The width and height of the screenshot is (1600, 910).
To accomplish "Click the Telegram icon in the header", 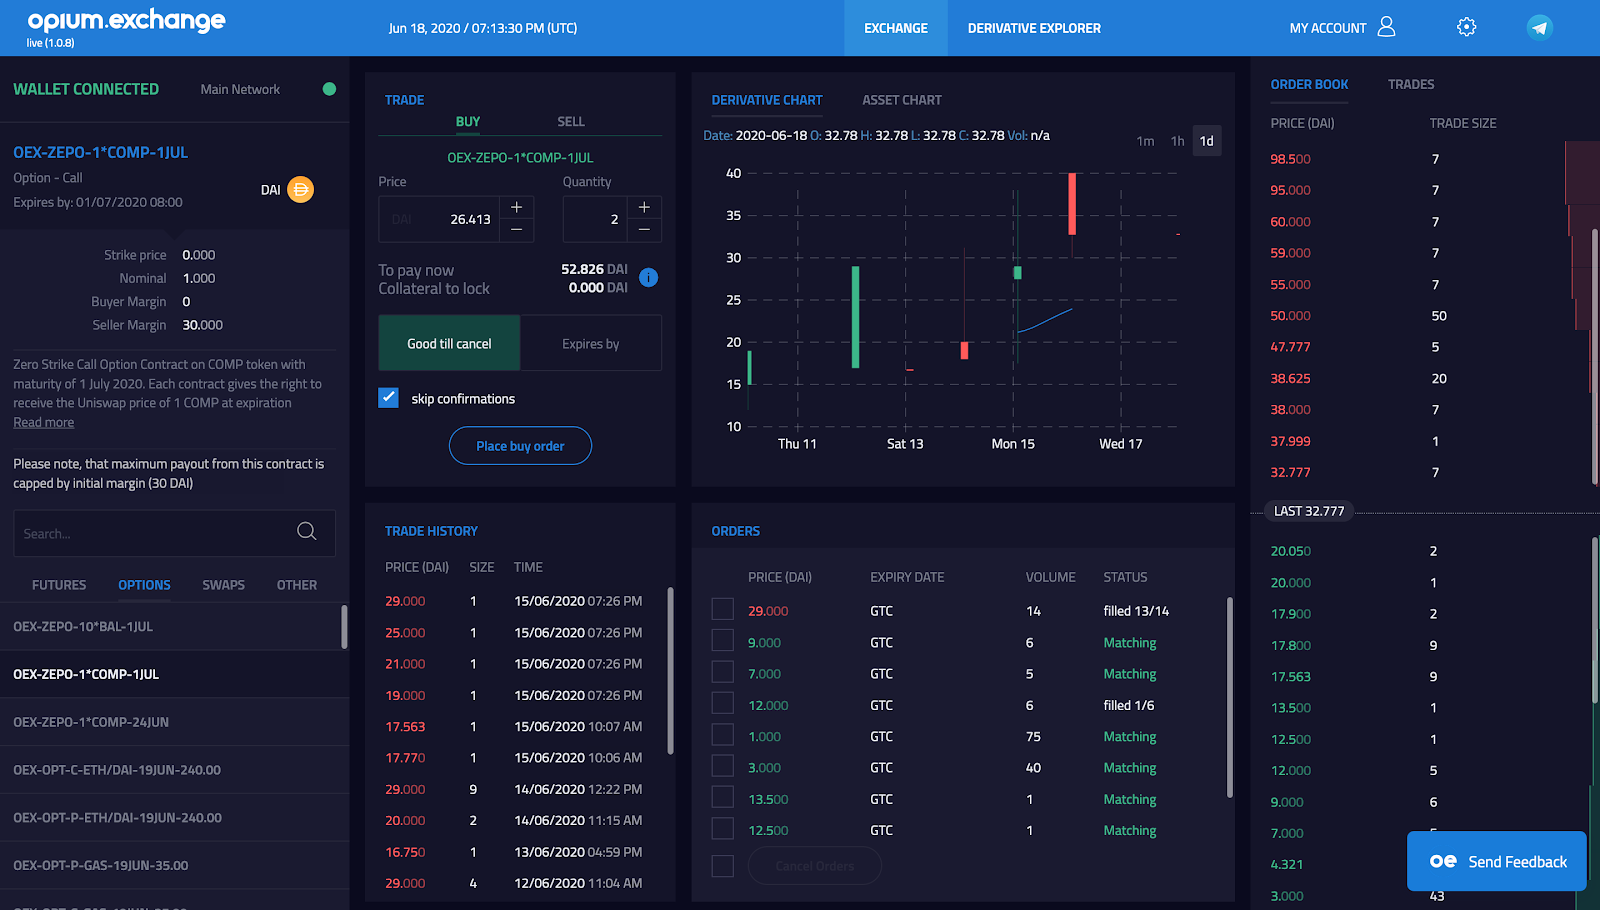I will [x=1538, y=27].
